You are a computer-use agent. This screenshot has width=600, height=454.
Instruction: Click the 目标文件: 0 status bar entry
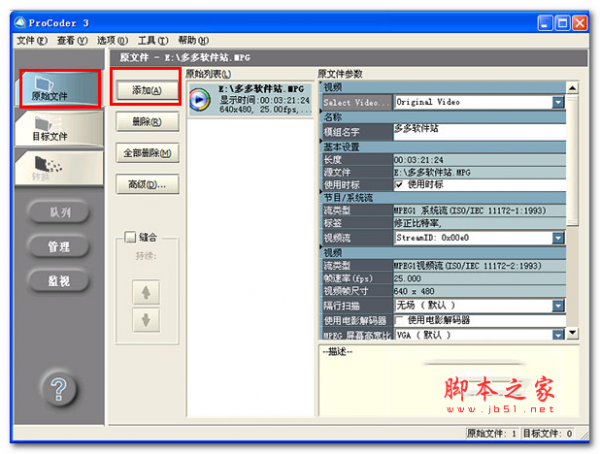tap(548, 433)
